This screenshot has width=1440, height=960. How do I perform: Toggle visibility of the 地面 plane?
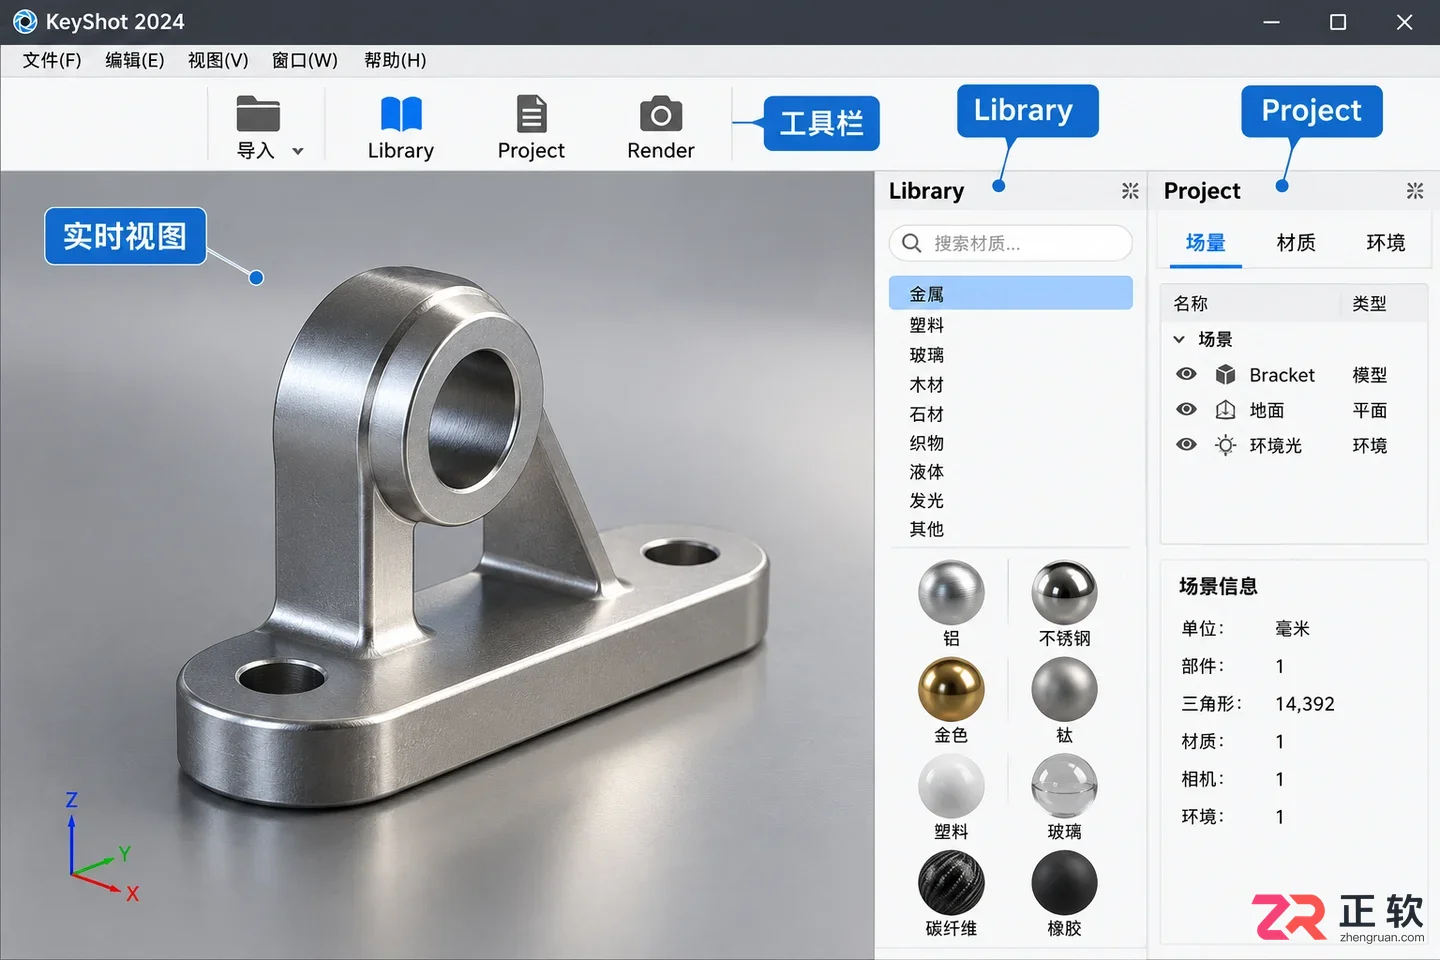[x=1186, y=409]
